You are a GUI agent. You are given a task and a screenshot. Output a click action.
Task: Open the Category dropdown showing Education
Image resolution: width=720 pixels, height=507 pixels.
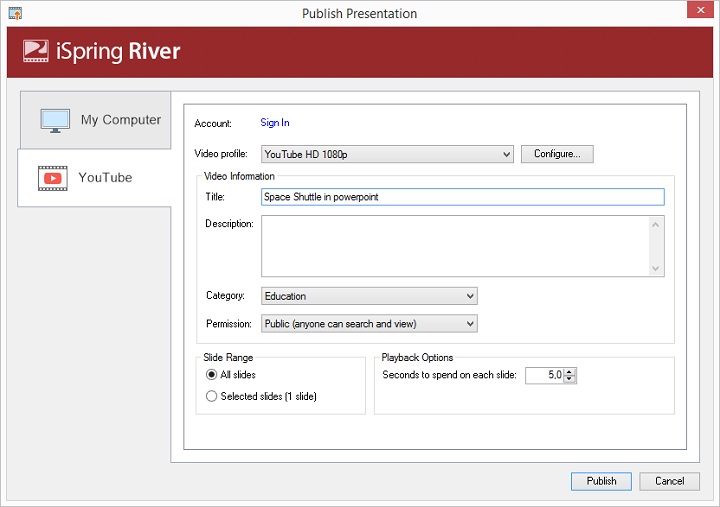coord(369,296)
